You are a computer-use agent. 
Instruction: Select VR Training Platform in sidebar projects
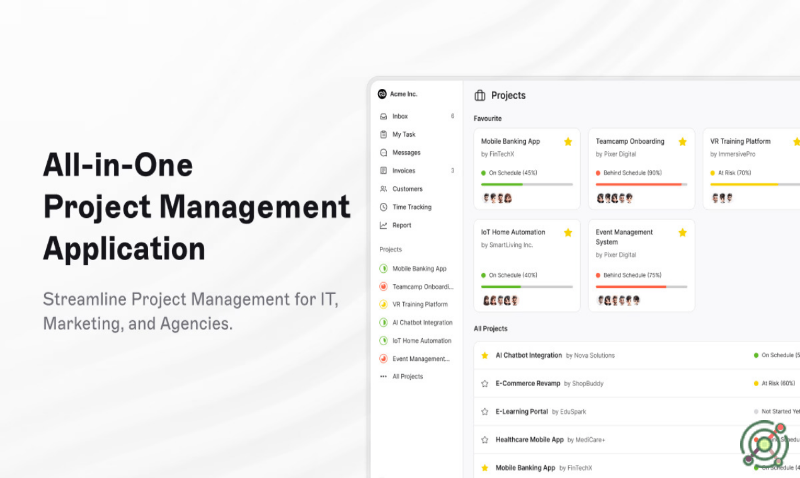pos(420,304)
